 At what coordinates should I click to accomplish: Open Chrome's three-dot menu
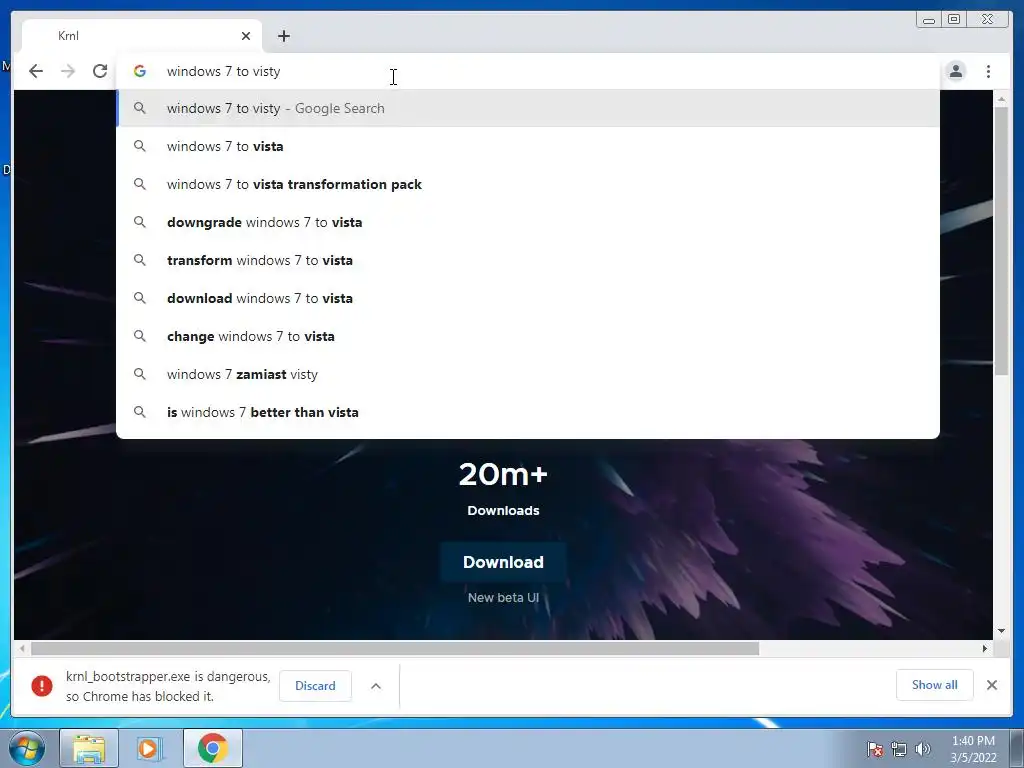click(x=988, y=71)
